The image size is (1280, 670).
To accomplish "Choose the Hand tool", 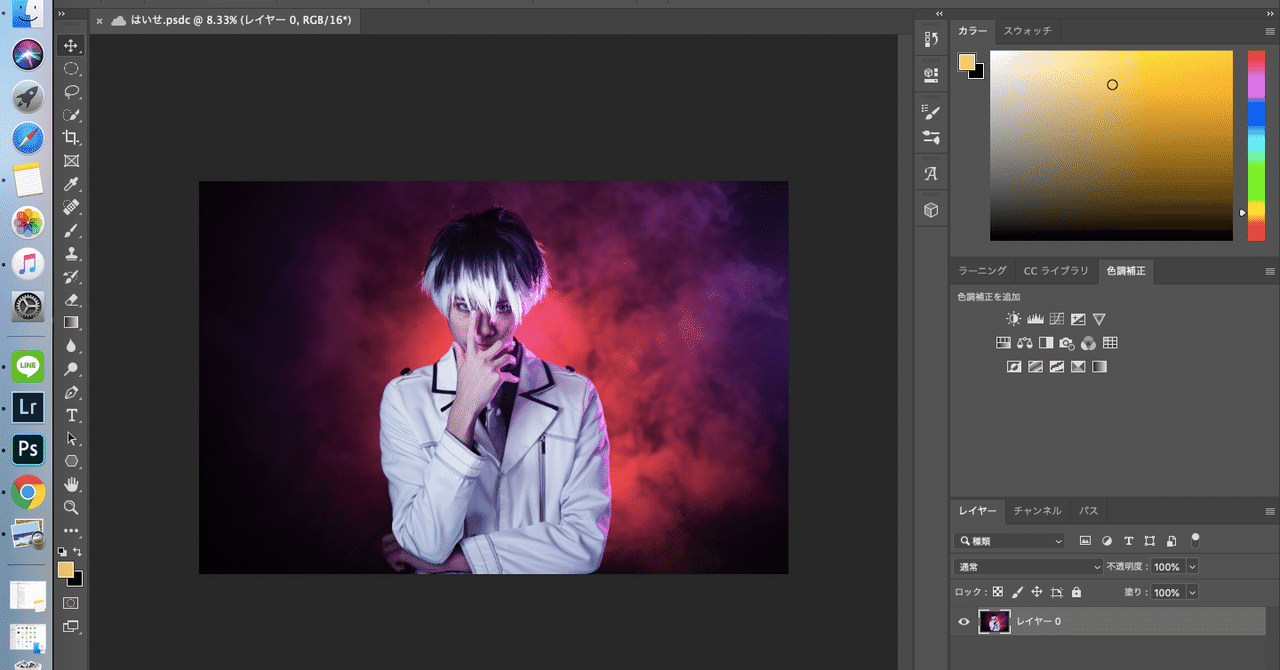I will point(71,485).
